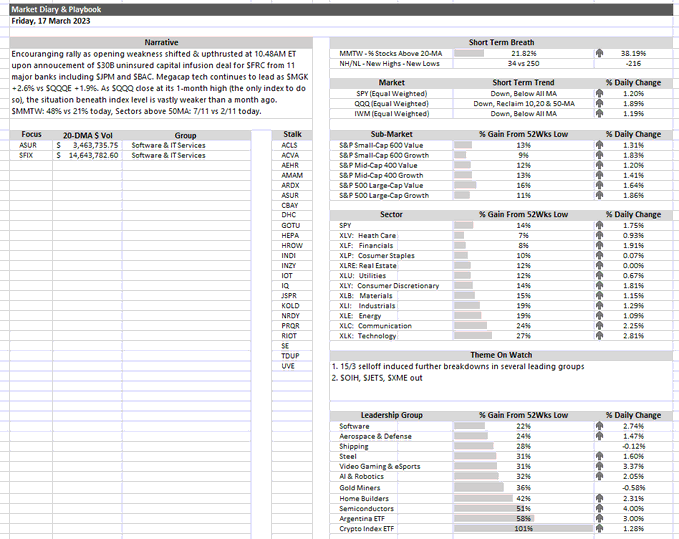
Task: Click the up arrow in XLF Financials row
Action: 599,245
